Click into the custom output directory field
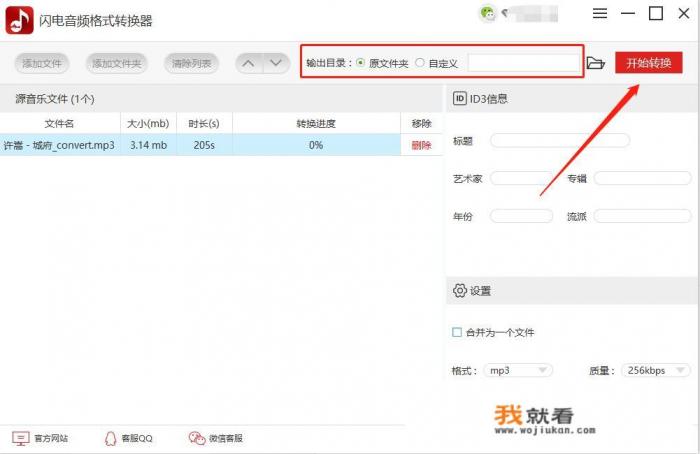This screenshot has height=454, width=700. tap(523, 63)
